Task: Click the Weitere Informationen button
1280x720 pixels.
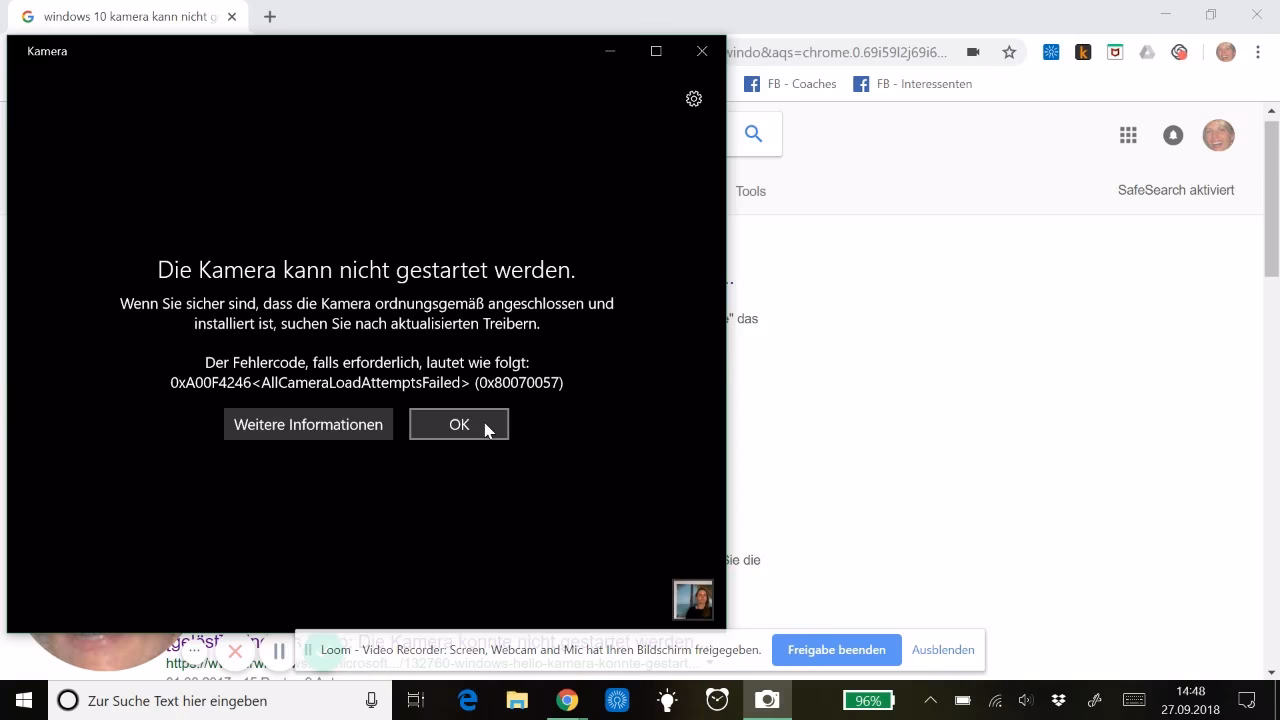Action: click(x=308, y=424)
